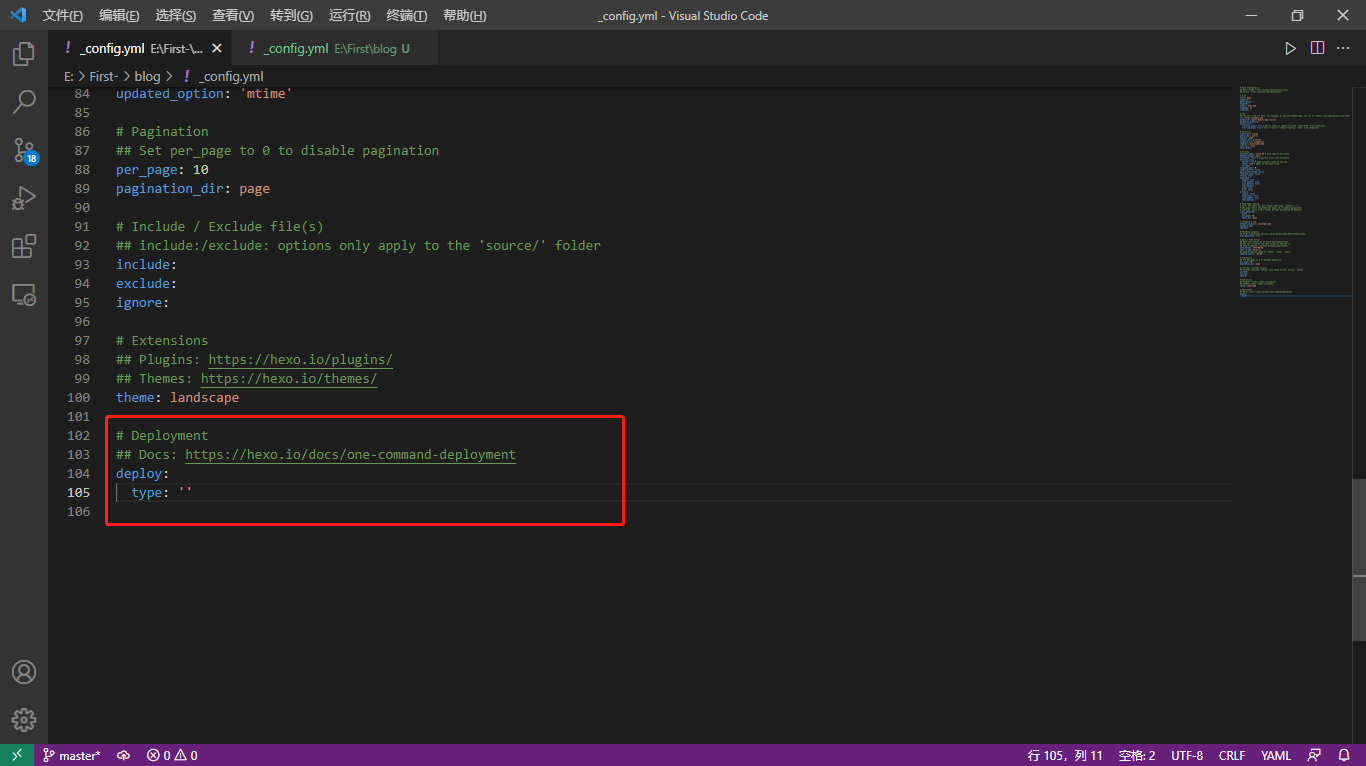The height and width of the screenshot is (766, 1366).
Task: Open notifications bell in status bar
Action: [1344, 755]
